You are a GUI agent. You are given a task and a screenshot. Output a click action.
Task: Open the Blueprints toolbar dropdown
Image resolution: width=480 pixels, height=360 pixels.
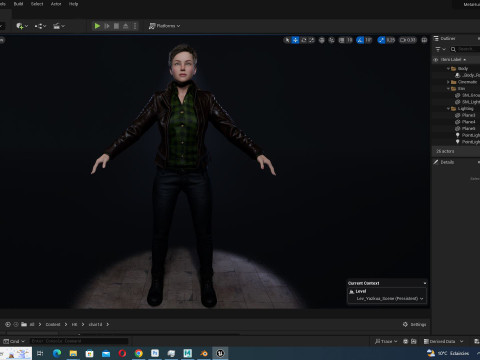click(x=40, y=26)
